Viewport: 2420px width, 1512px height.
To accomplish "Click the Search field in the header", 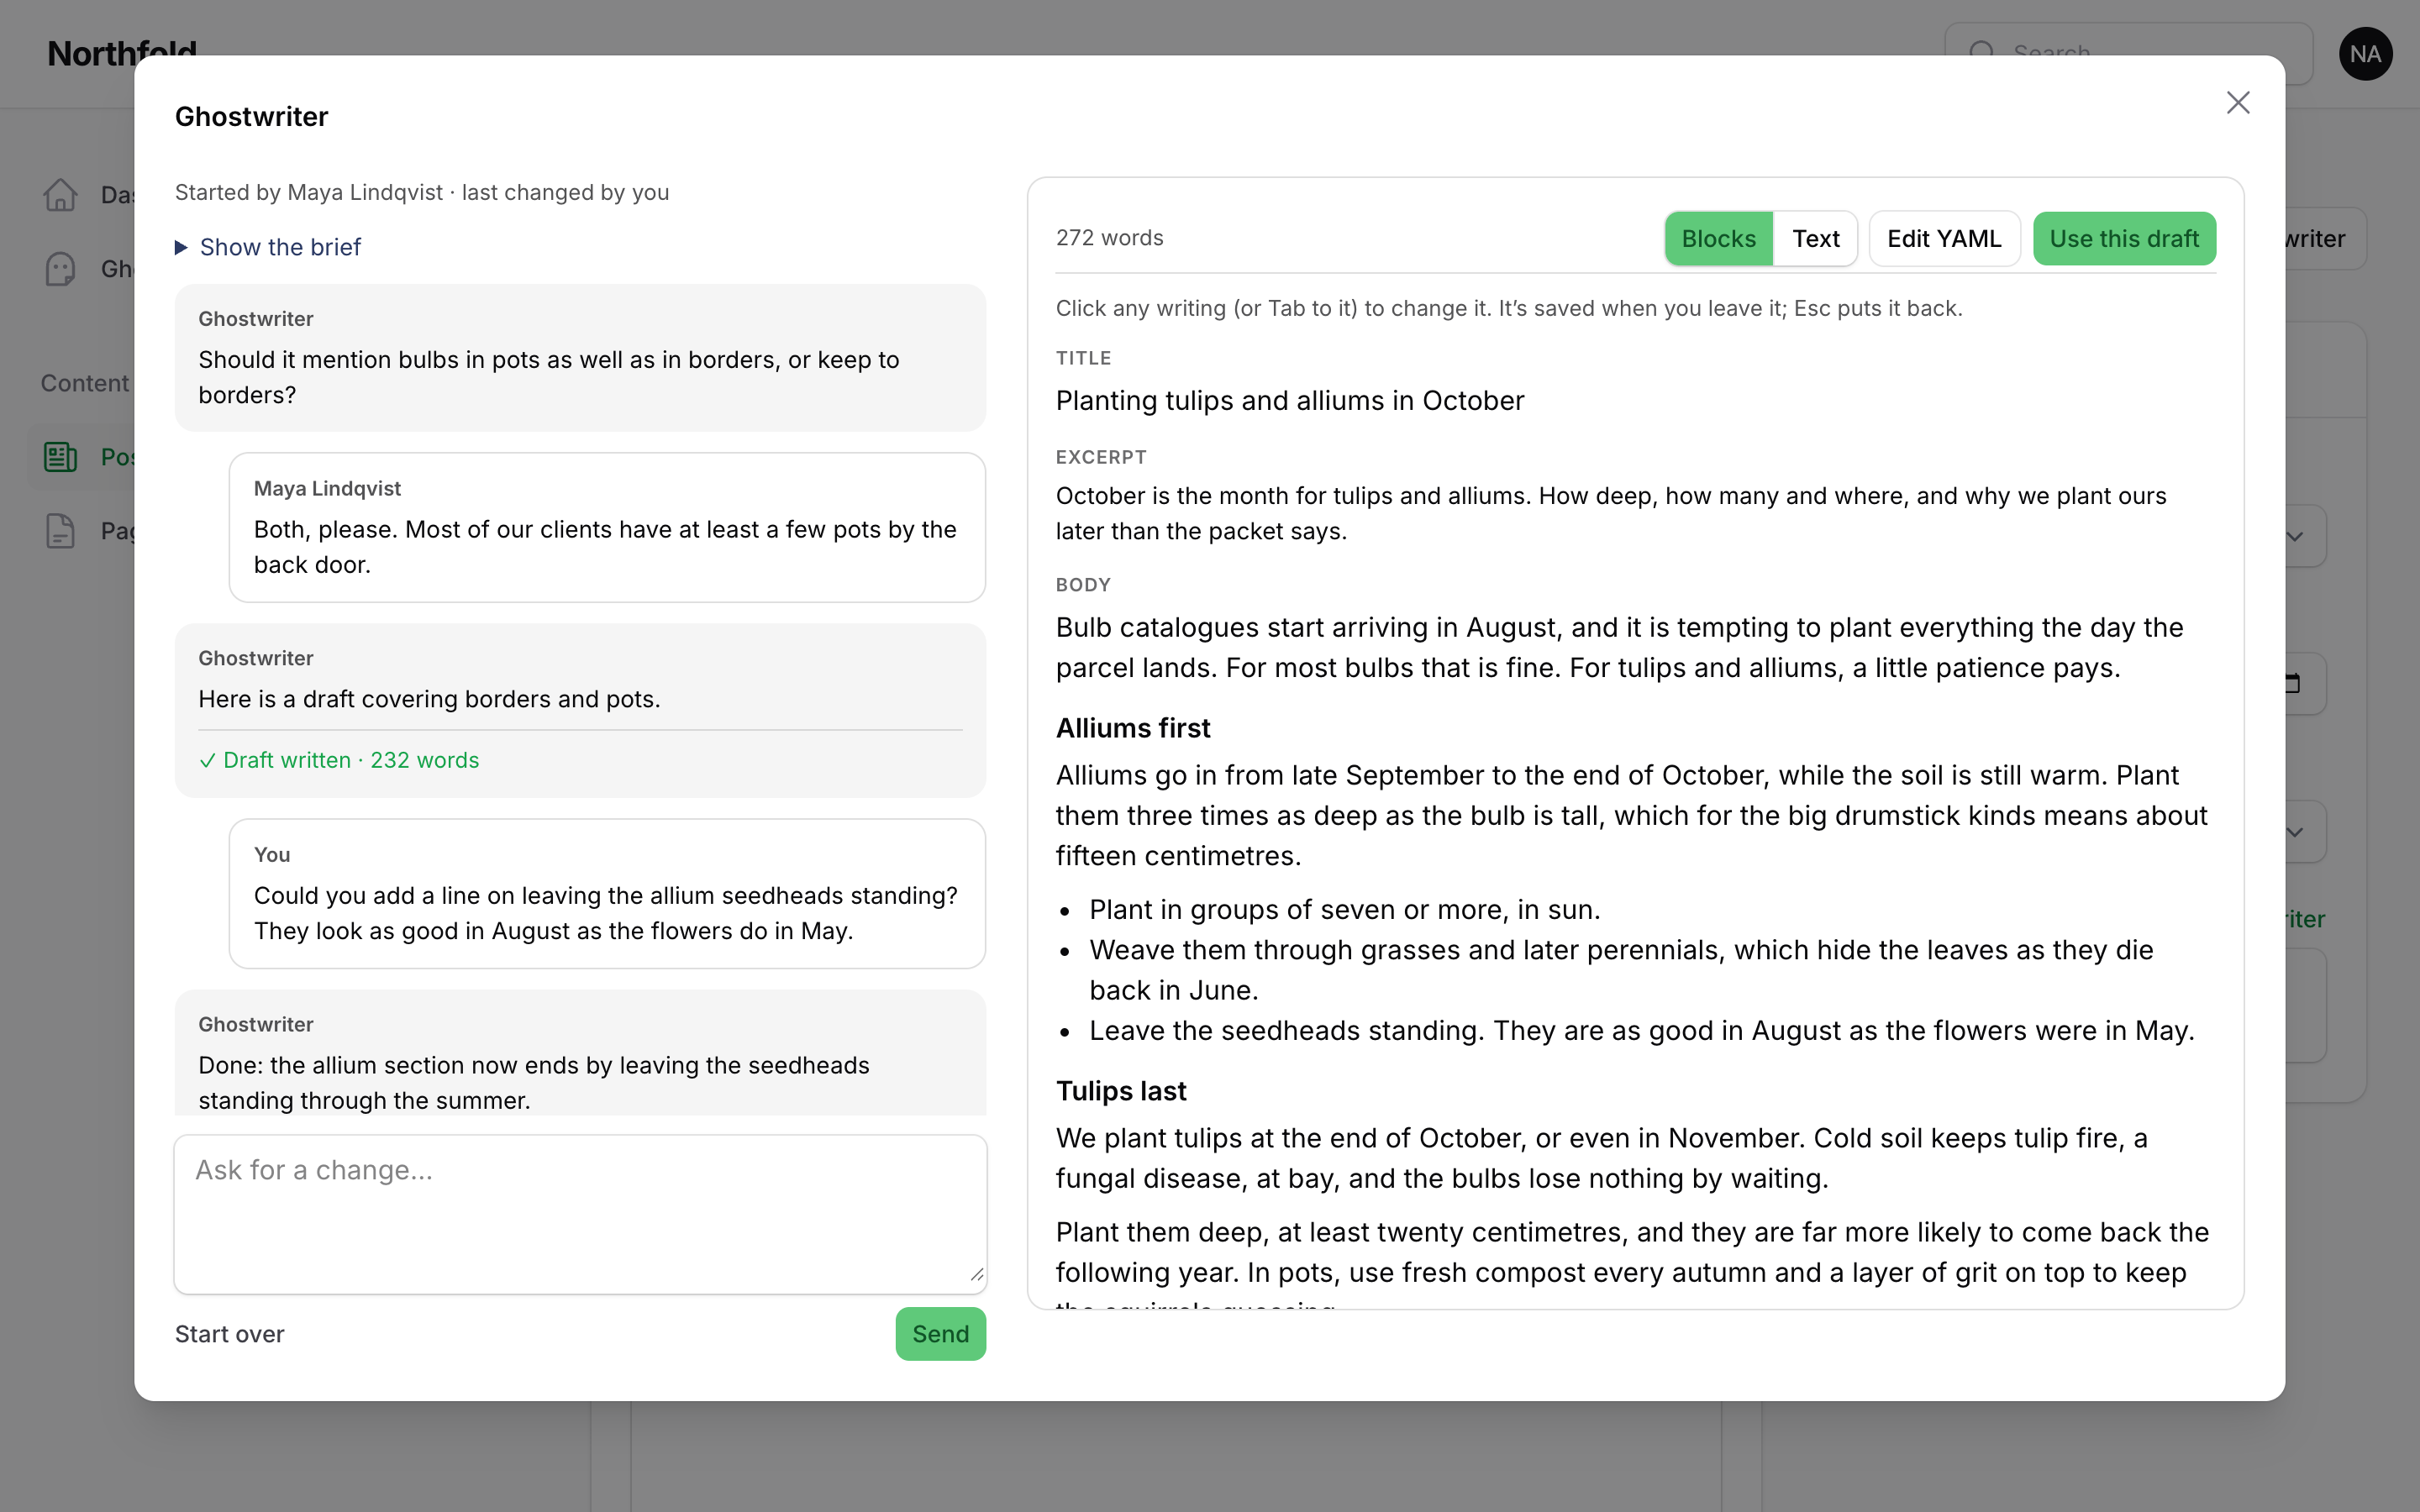I will point(2128,54).
